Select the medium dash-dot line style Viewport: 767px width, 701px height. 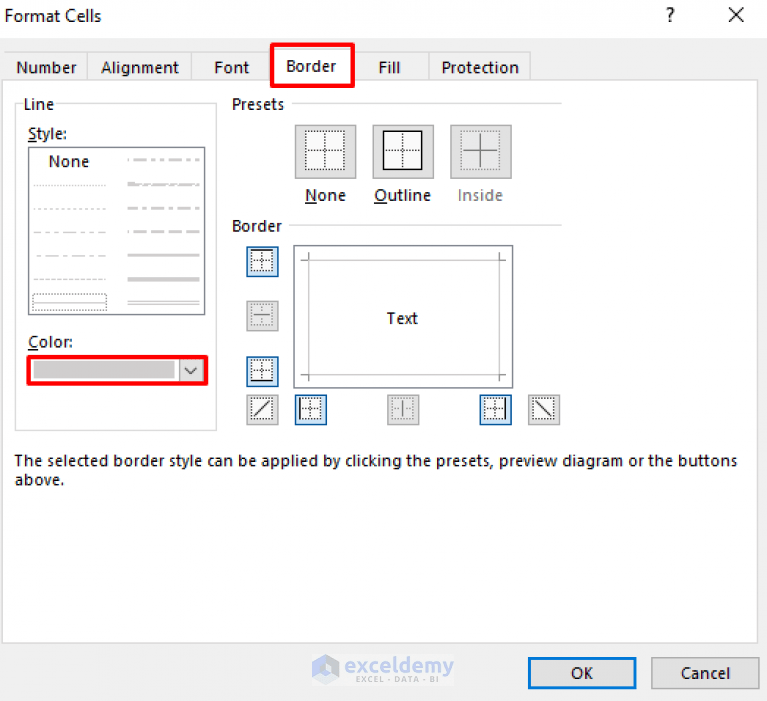tap(163, 208)
